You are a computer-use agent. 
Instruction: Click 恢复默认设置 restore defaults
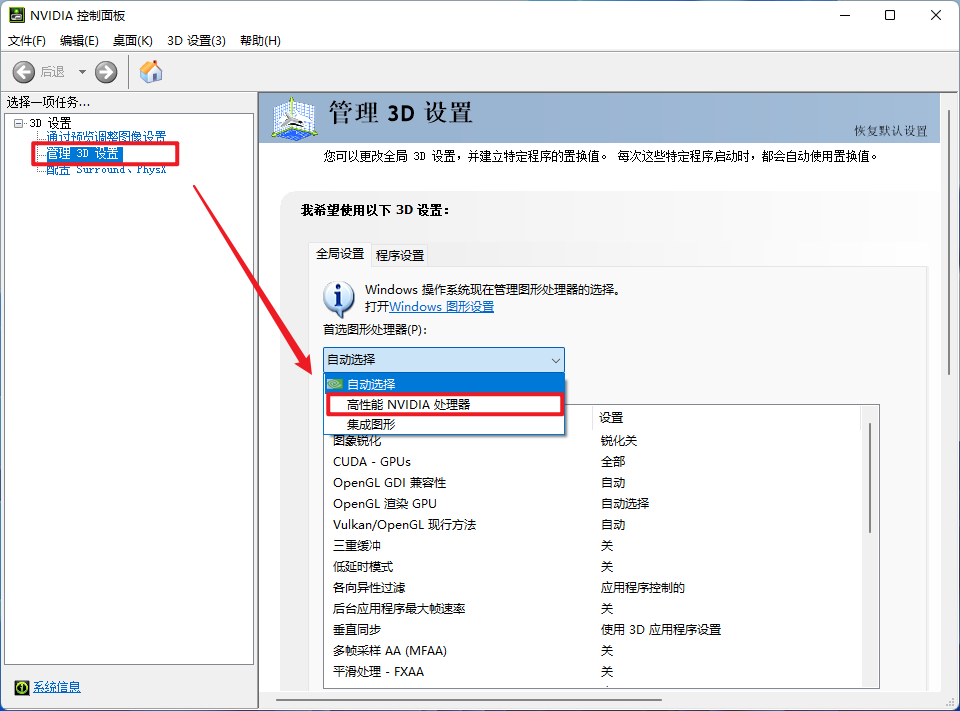[x=891, y=131]
